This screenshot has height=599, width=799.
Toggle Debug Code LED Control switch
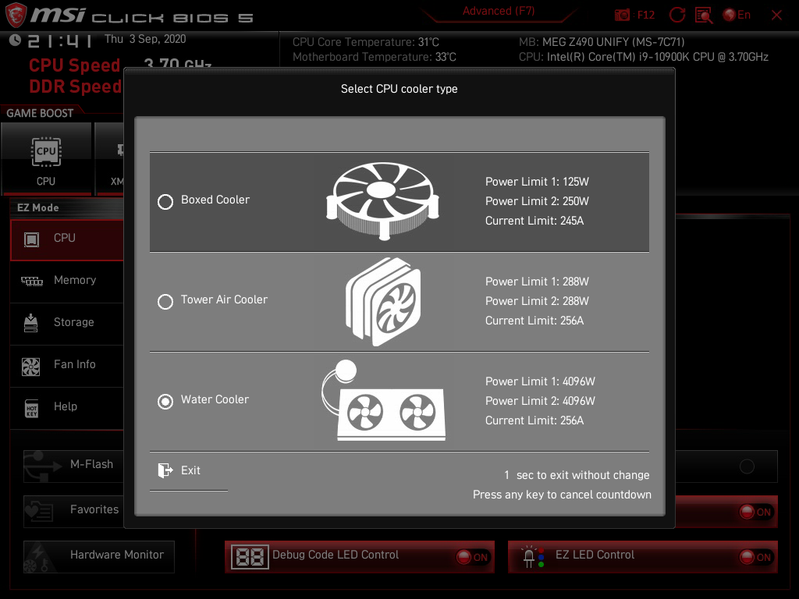click(472, 557)
